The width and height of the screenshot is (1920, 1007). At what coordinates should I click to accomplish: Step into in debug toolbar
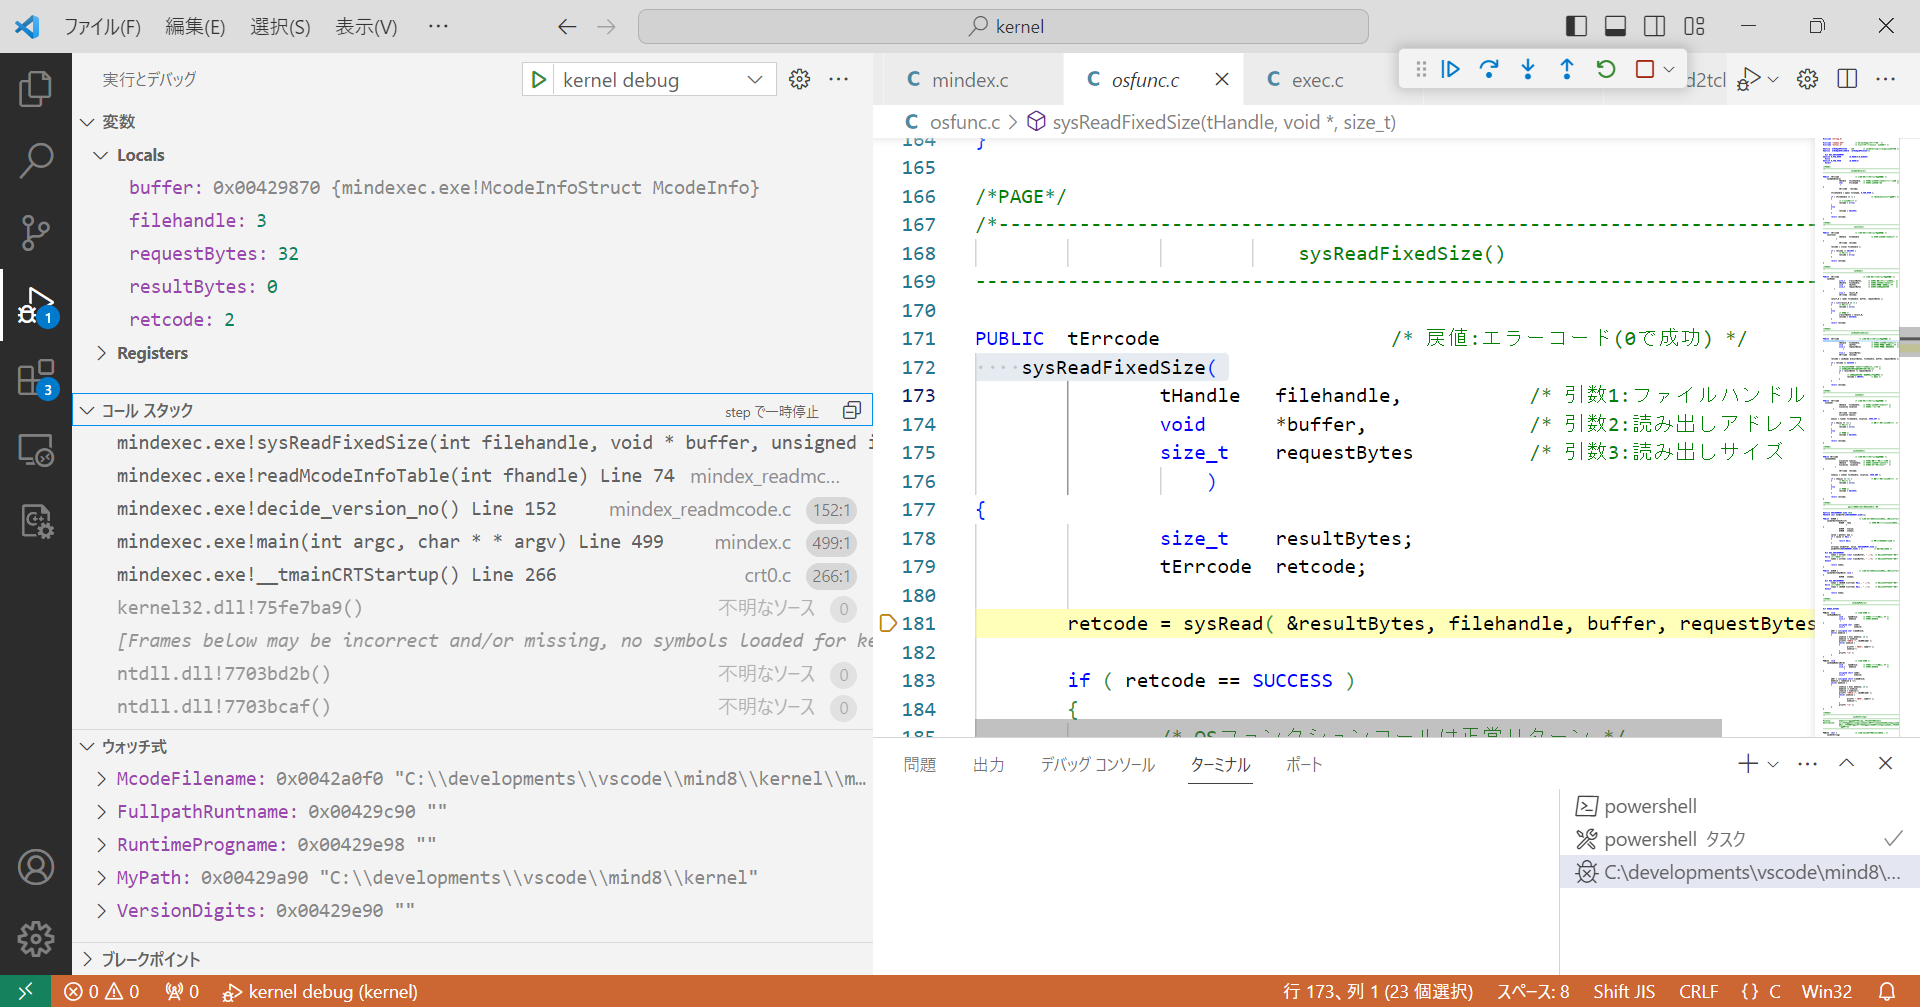[1528, 69]
